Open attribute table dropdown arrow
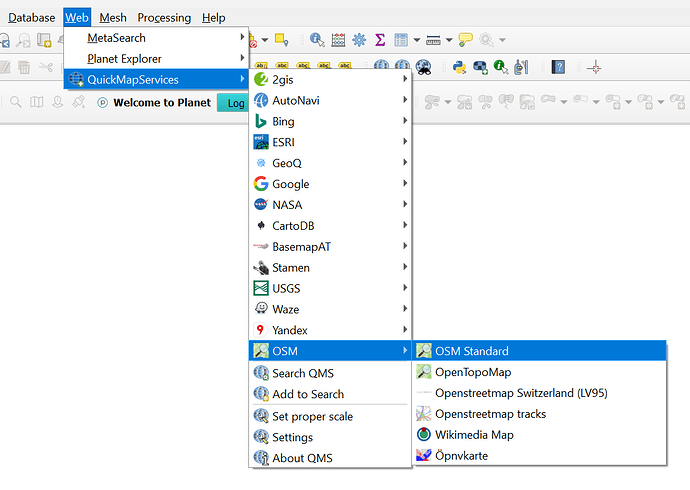This screenshot has width=690, height=490. coord(416,40)
